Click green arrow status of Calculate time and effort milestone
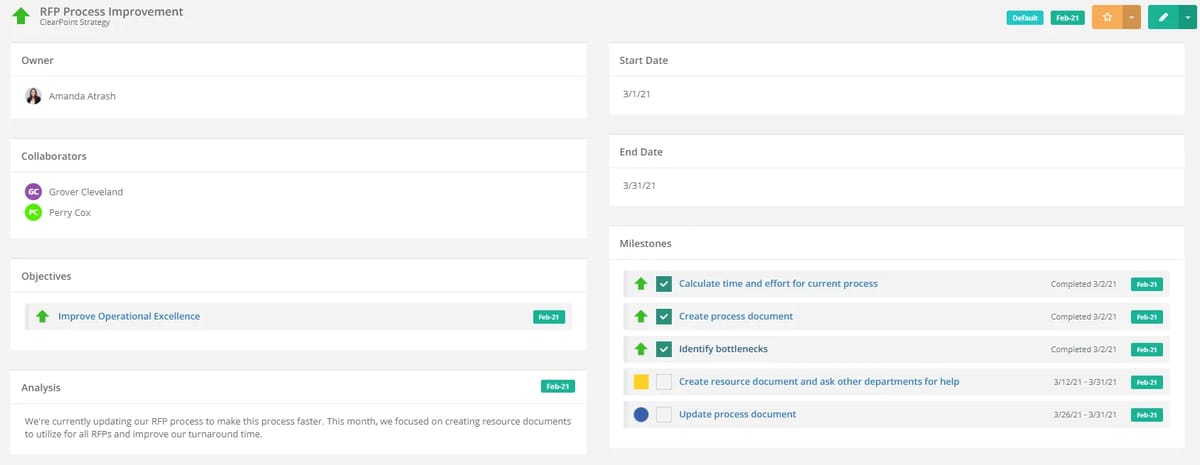Screen dimensions: 1200x465 click(x=641, y=284)
